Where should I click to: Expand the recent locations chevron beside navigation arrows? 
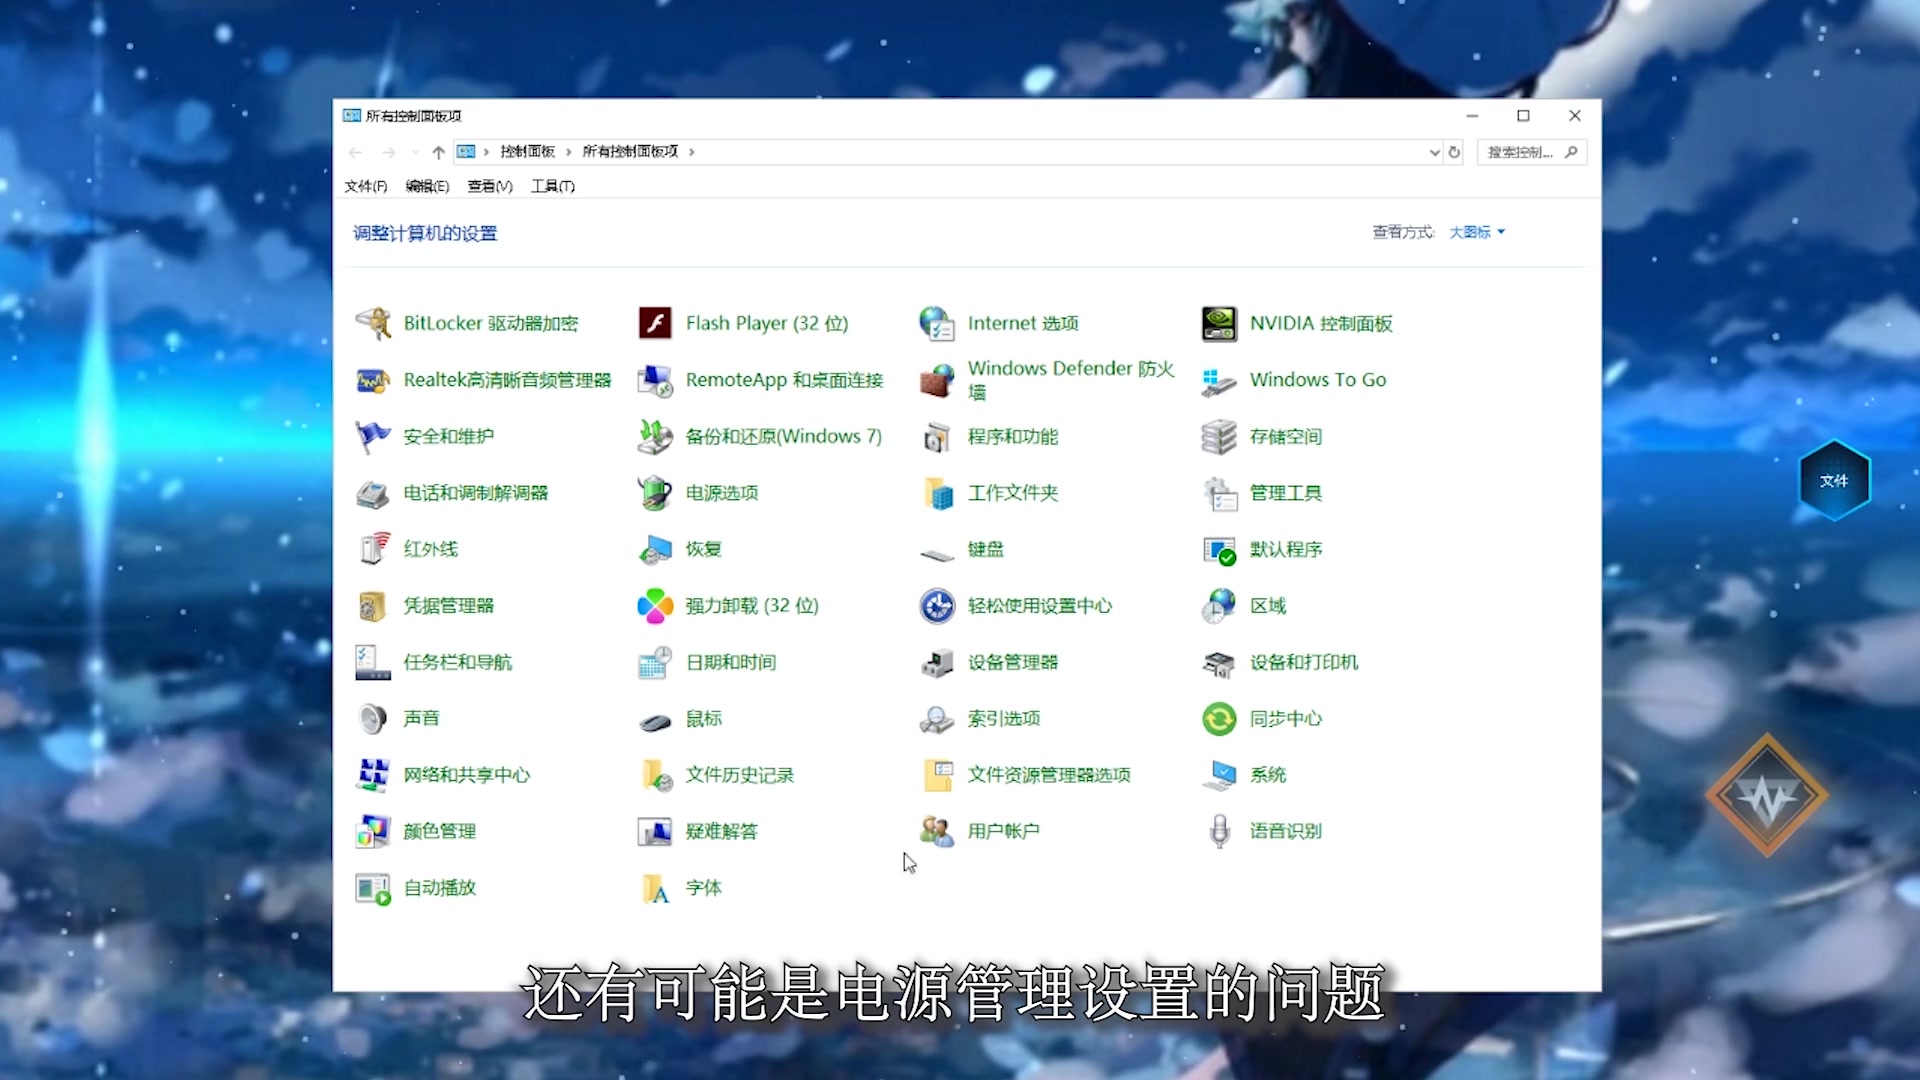pyautogui.click(x=414, y=152)
